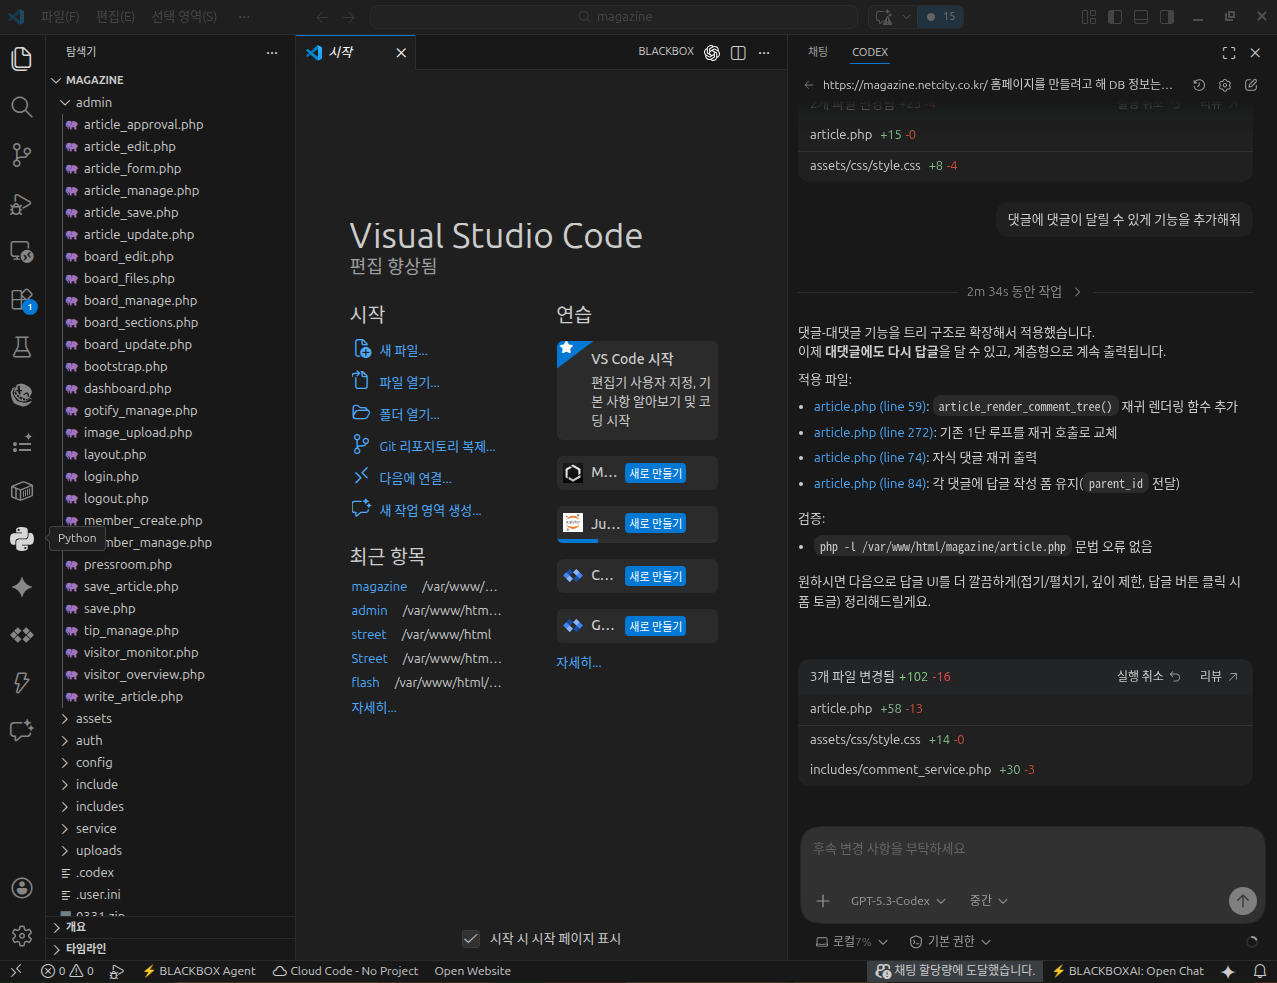Screen dimensions: 1277x983
Task: Open the Codex settings gear icon
Action: coord(1224,85)
